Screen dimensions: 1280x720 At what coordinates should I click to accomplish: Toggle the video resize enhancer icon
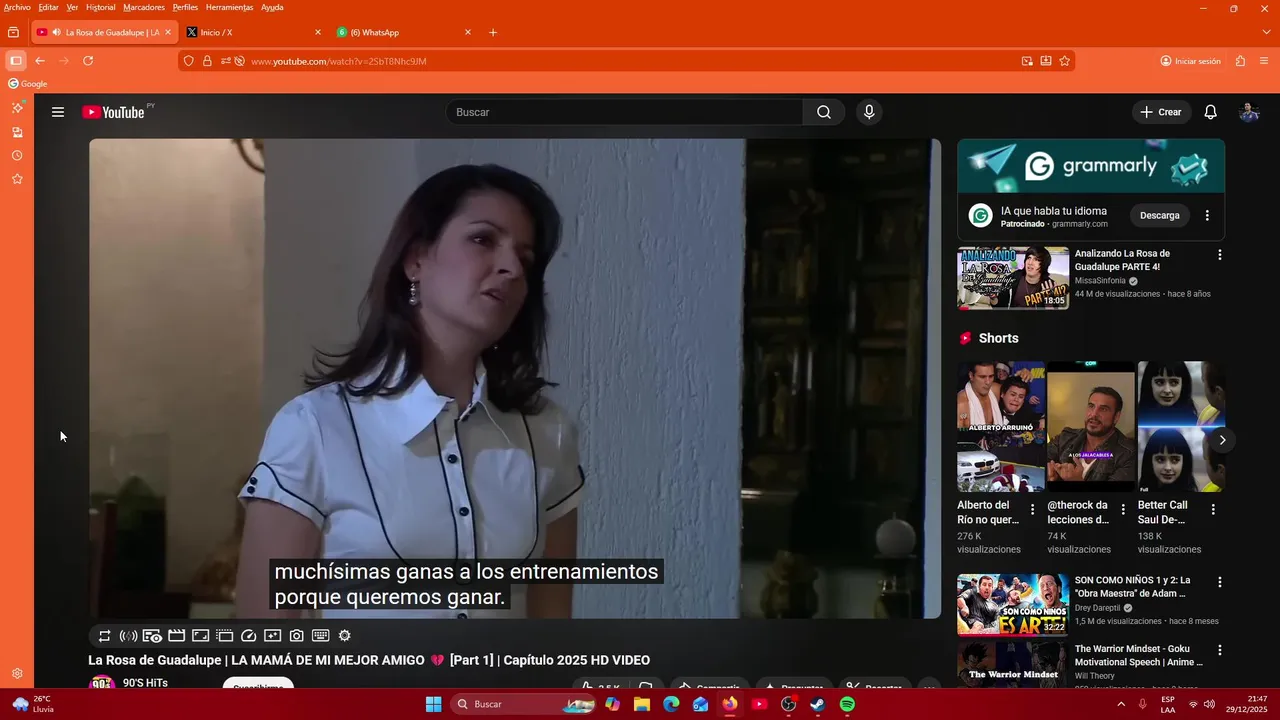[200, 635]
